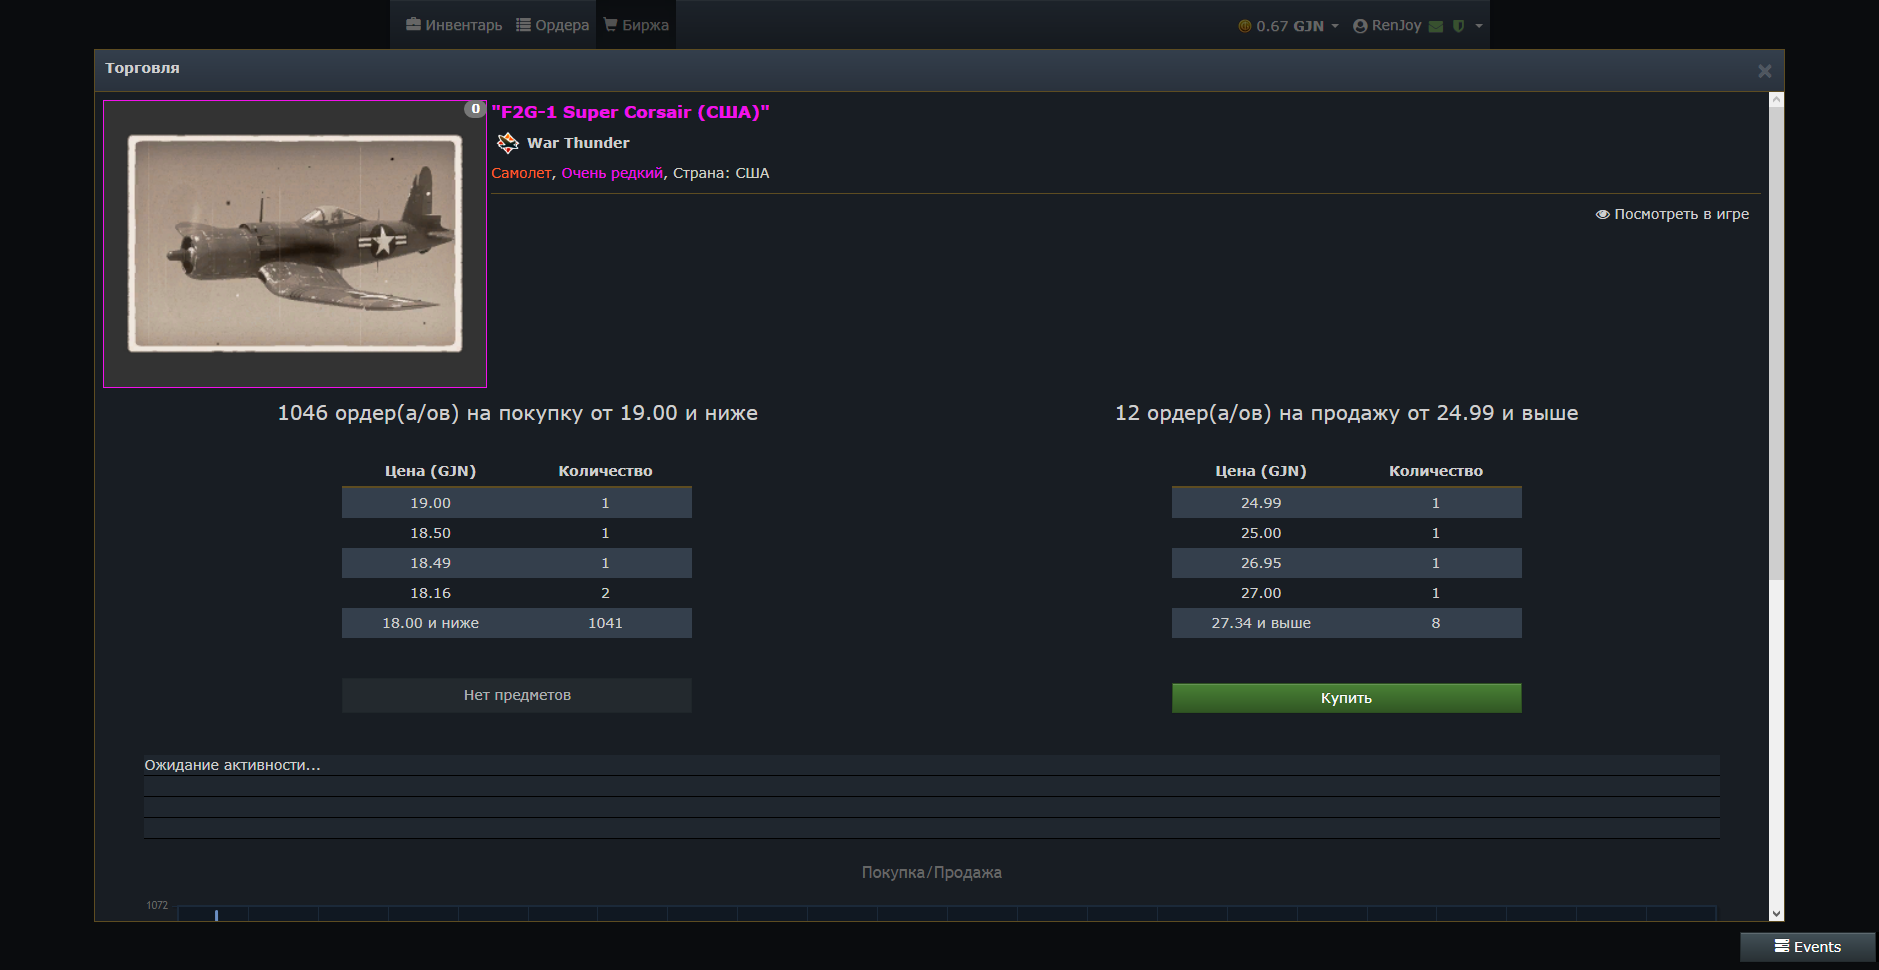This screenshot has height=970, width=1879.
Task: Click the GJN coin balance icon
Action: pyautogui.click(x=1245, y=26)
